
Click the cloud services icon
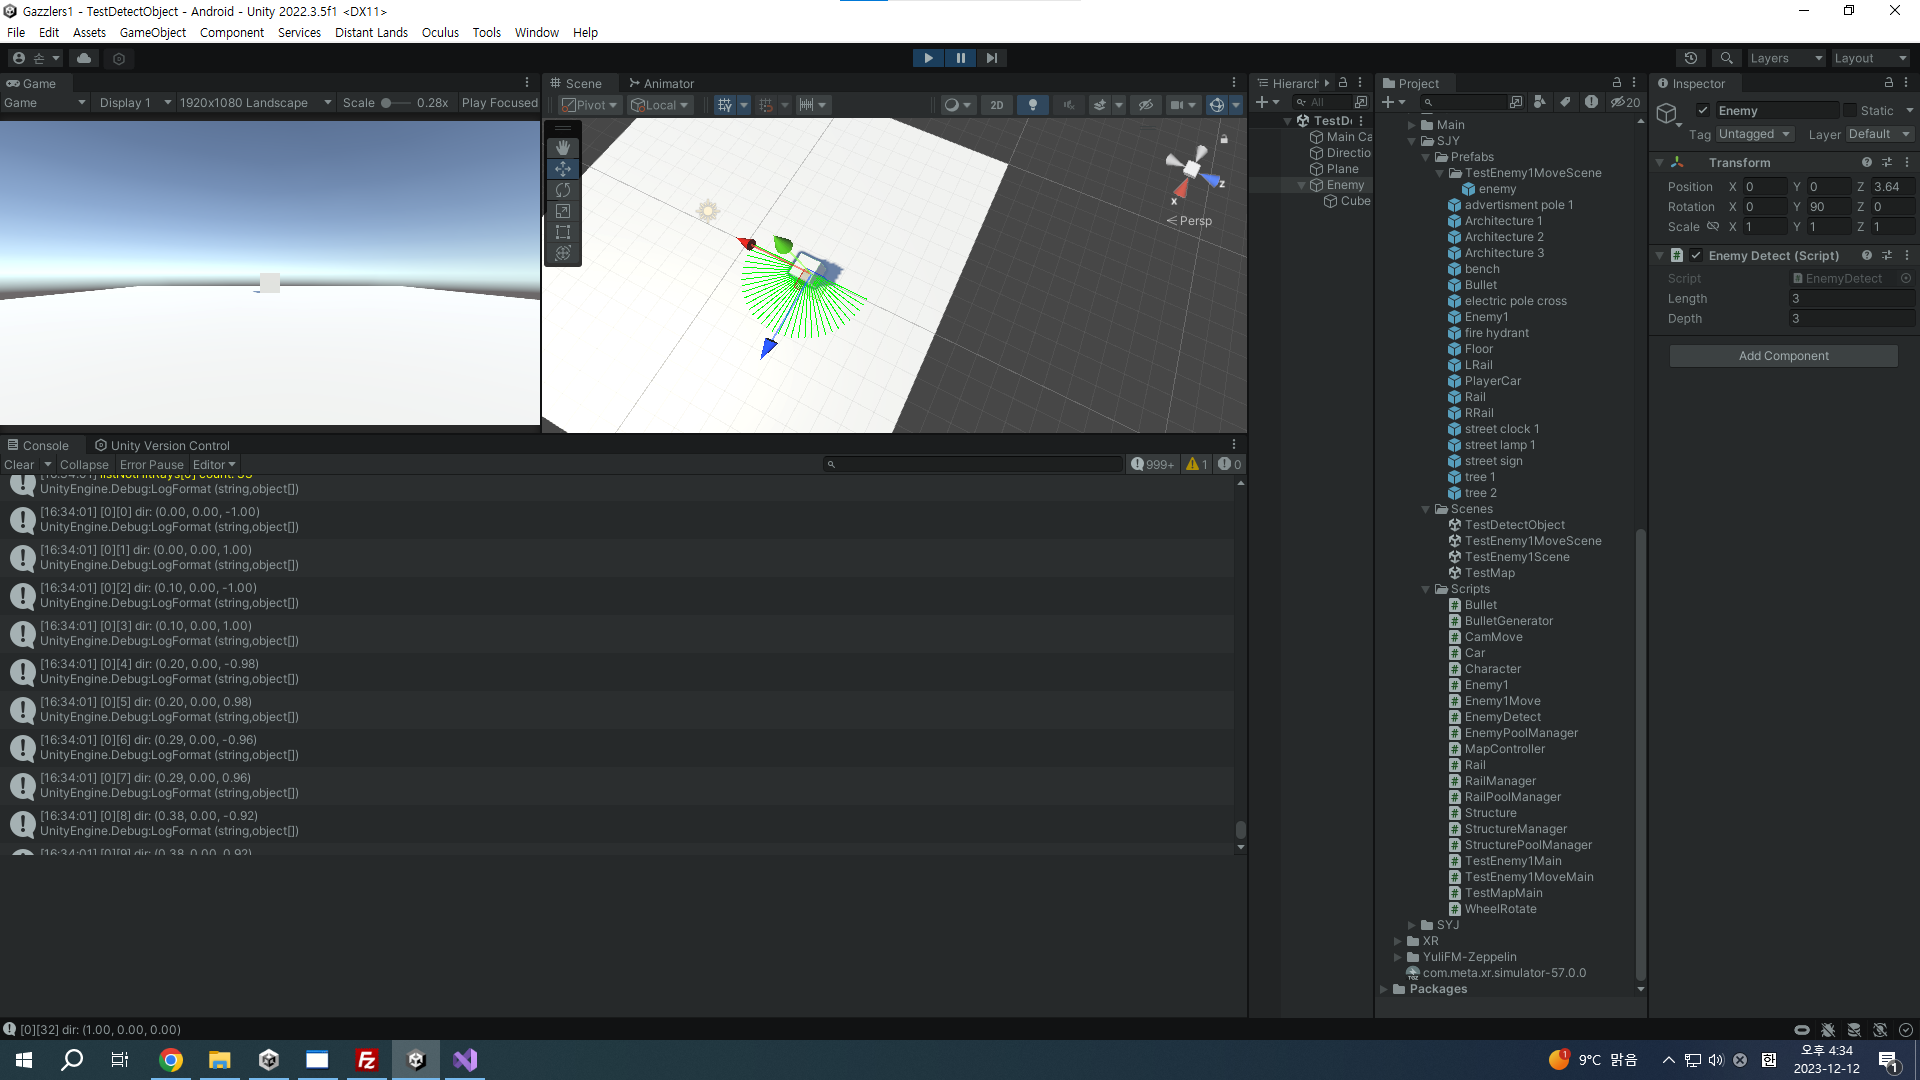click(x=84, y=58)
